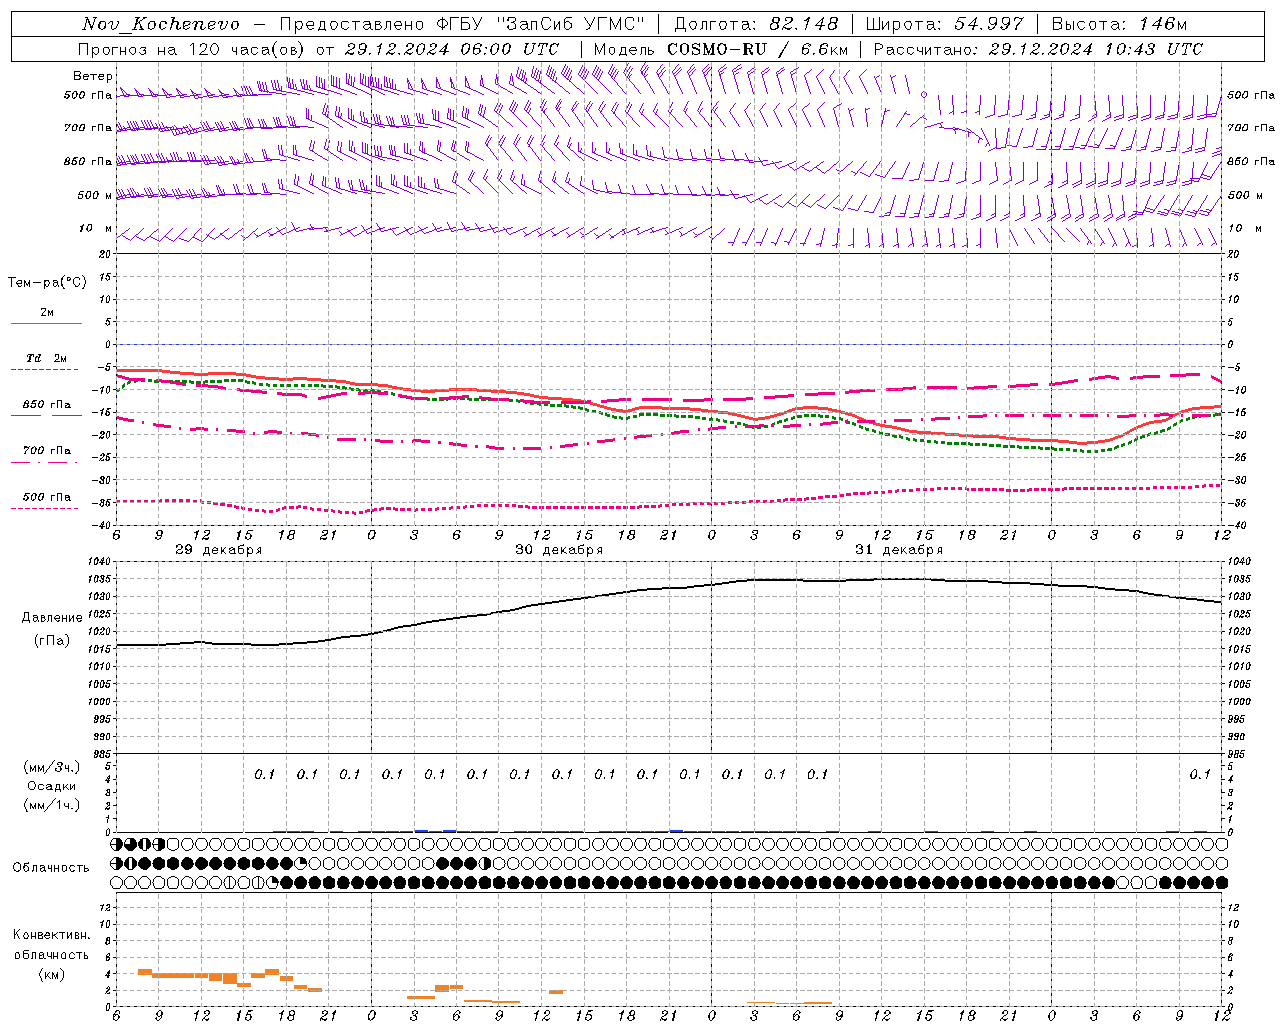Click the 'Давление' pressure panel label
Viewport: 1280px width, 1024px height.
click(x=52, y=618)
